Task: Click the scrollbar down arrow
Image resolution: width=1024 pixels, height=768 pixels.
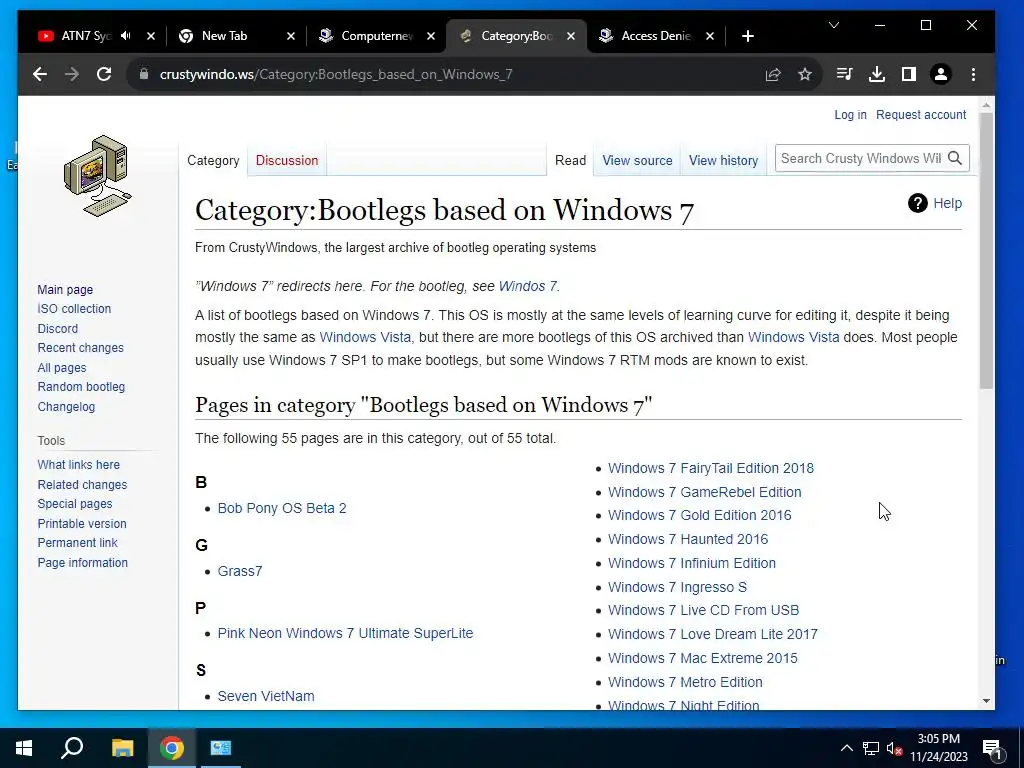Action: (986, 701)
